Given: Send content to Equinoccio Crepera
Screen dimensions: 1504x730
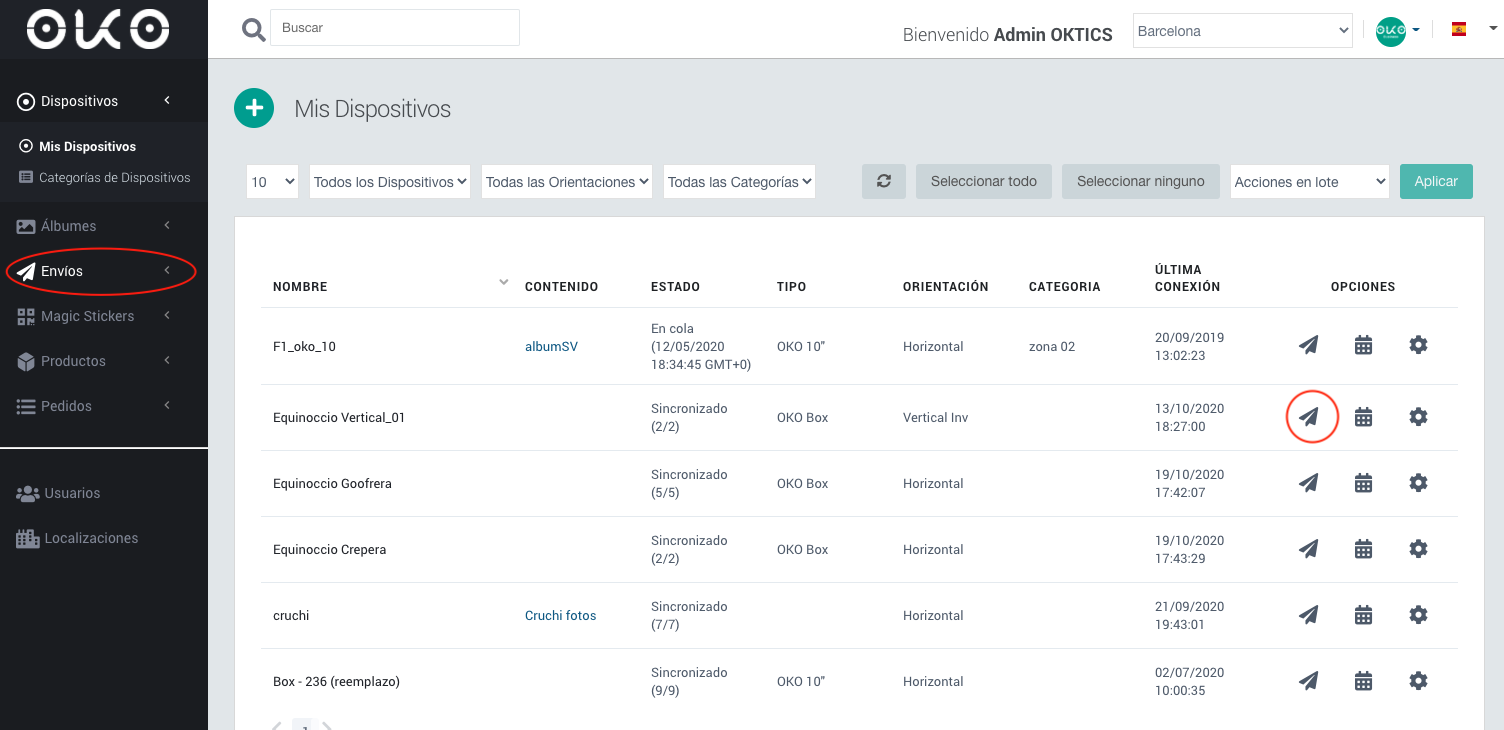Looking at the screenshot, I should click(x=1308, y=549).
